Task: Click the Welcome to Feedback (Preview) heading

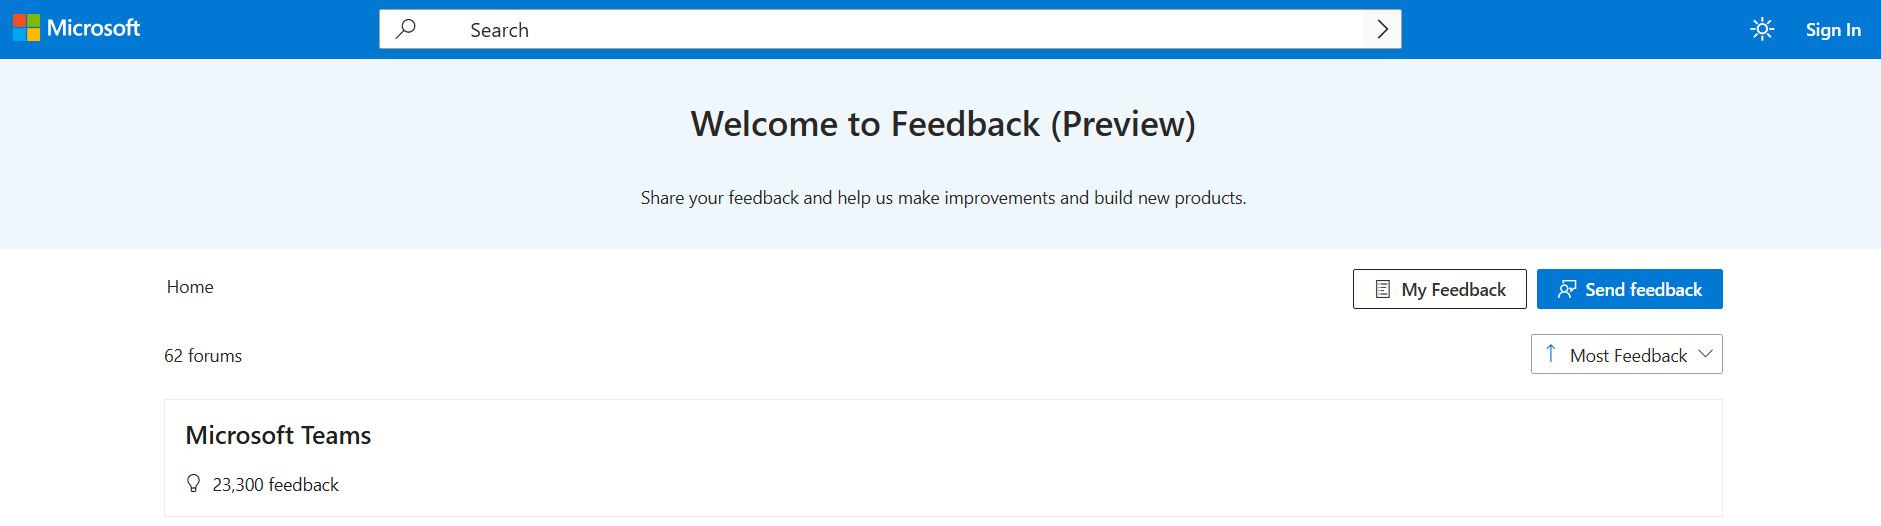Action: 943,124
